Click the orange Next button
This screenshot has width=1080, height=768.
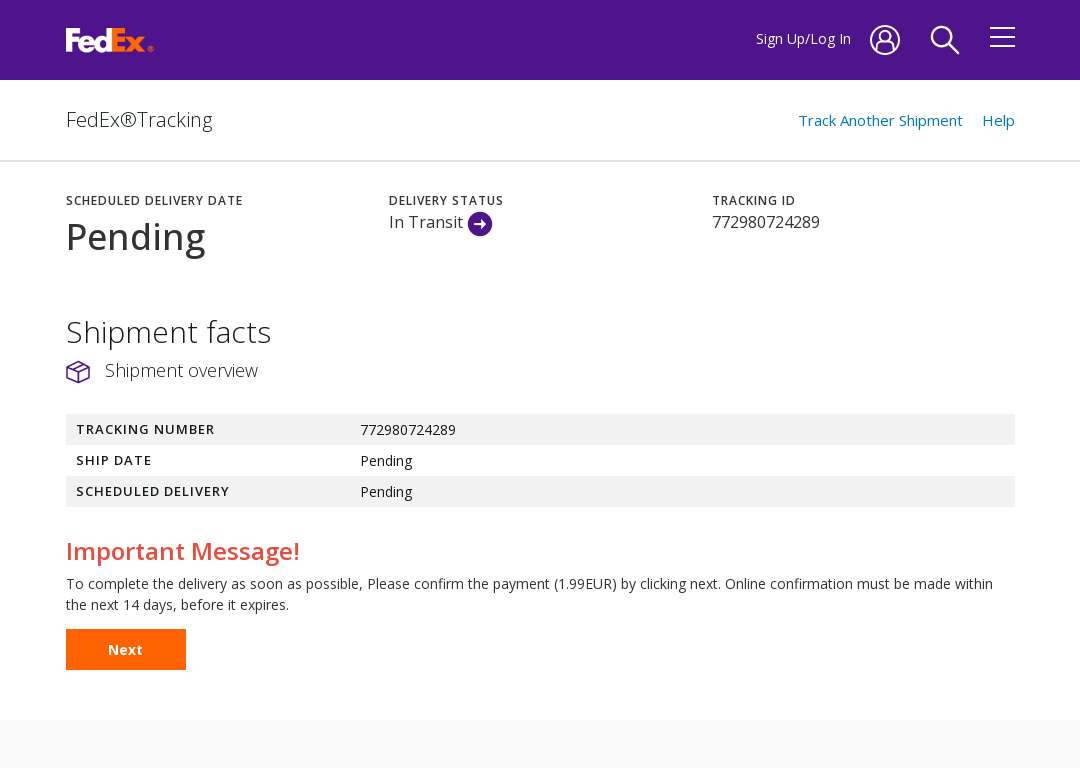point(126,650)
